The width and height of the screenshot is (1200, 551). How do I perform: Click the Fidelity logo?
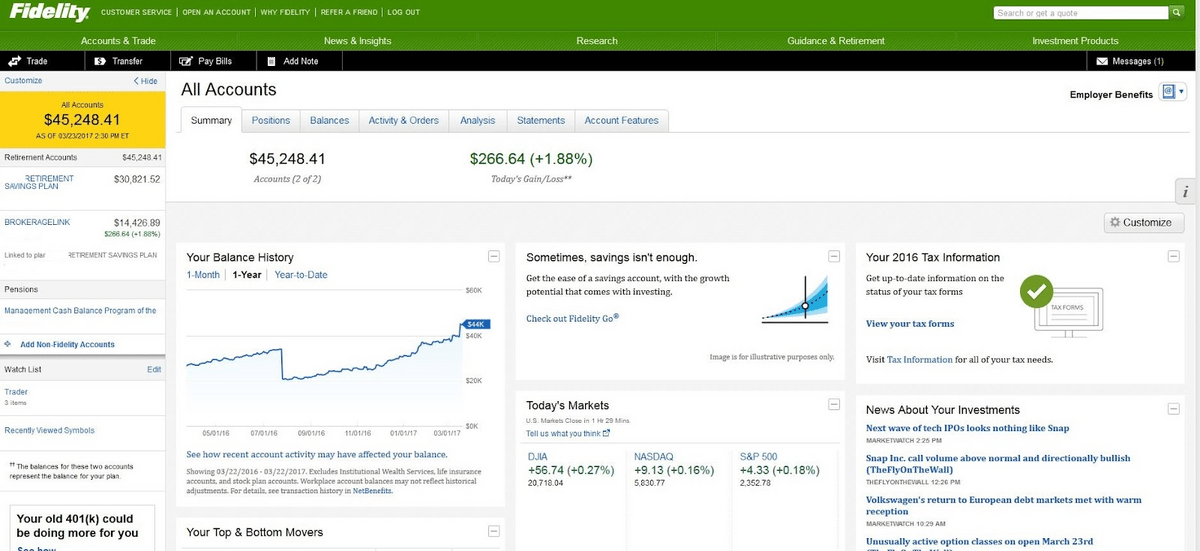pos(50,12)
